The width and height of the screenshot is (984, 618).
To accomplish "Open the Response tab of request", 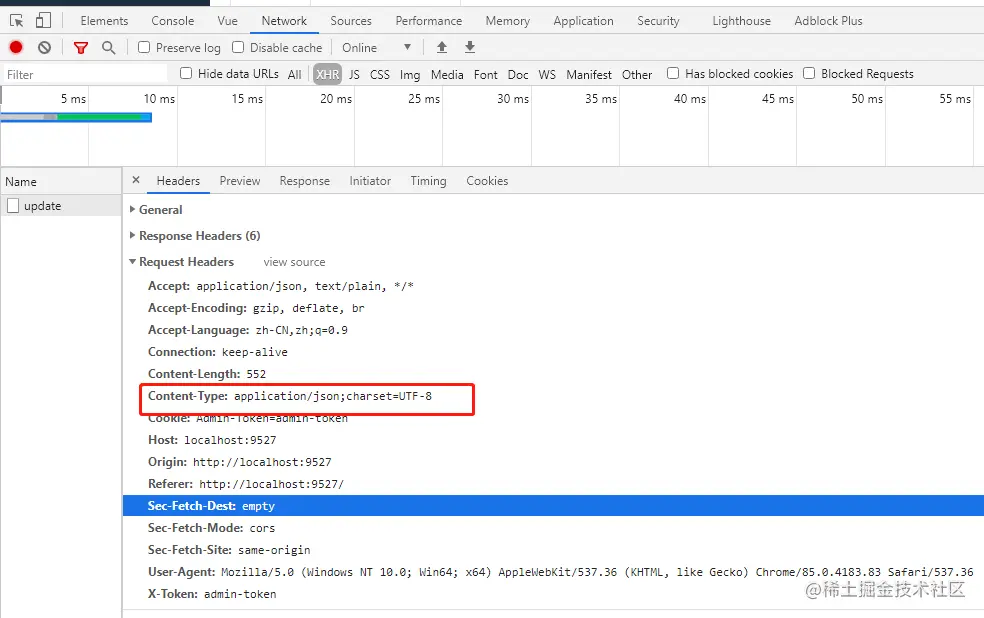I will 304,181.
